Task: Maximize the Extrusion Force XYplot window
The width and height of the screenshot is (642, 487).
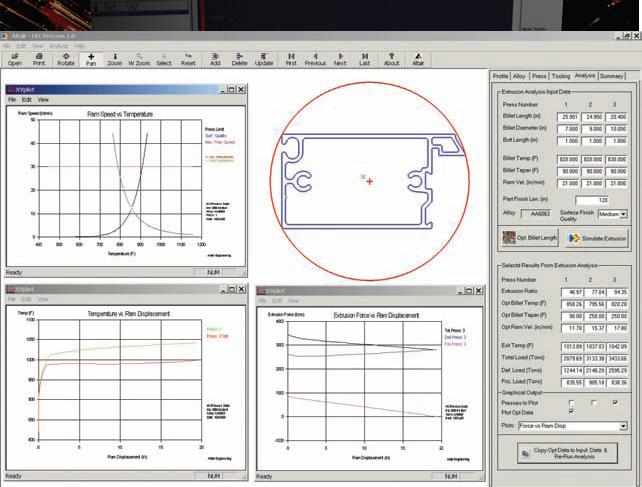Action: click(x=469, y=290)
